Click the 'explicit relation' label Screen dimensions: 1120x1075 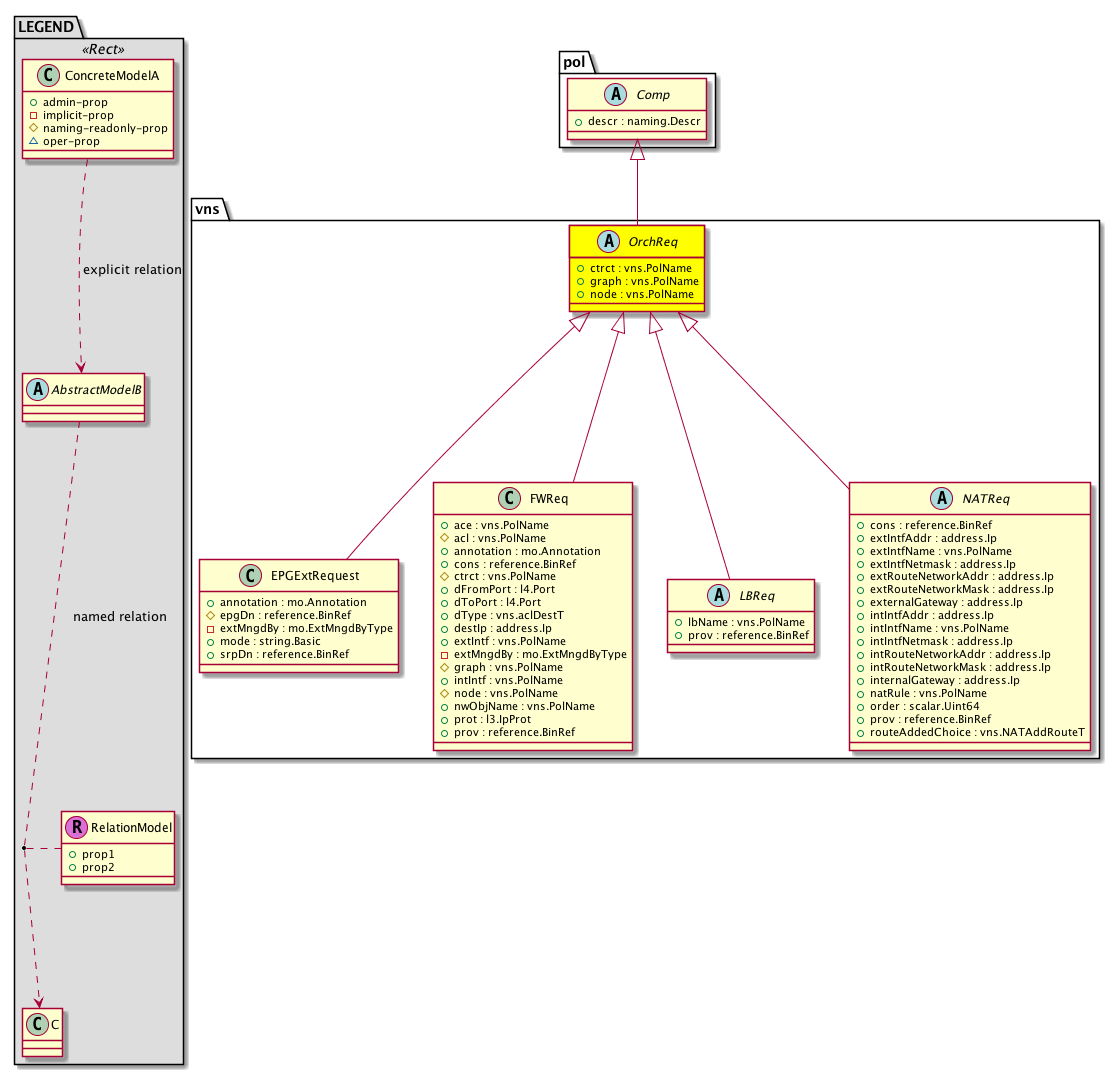pos(132,269)
